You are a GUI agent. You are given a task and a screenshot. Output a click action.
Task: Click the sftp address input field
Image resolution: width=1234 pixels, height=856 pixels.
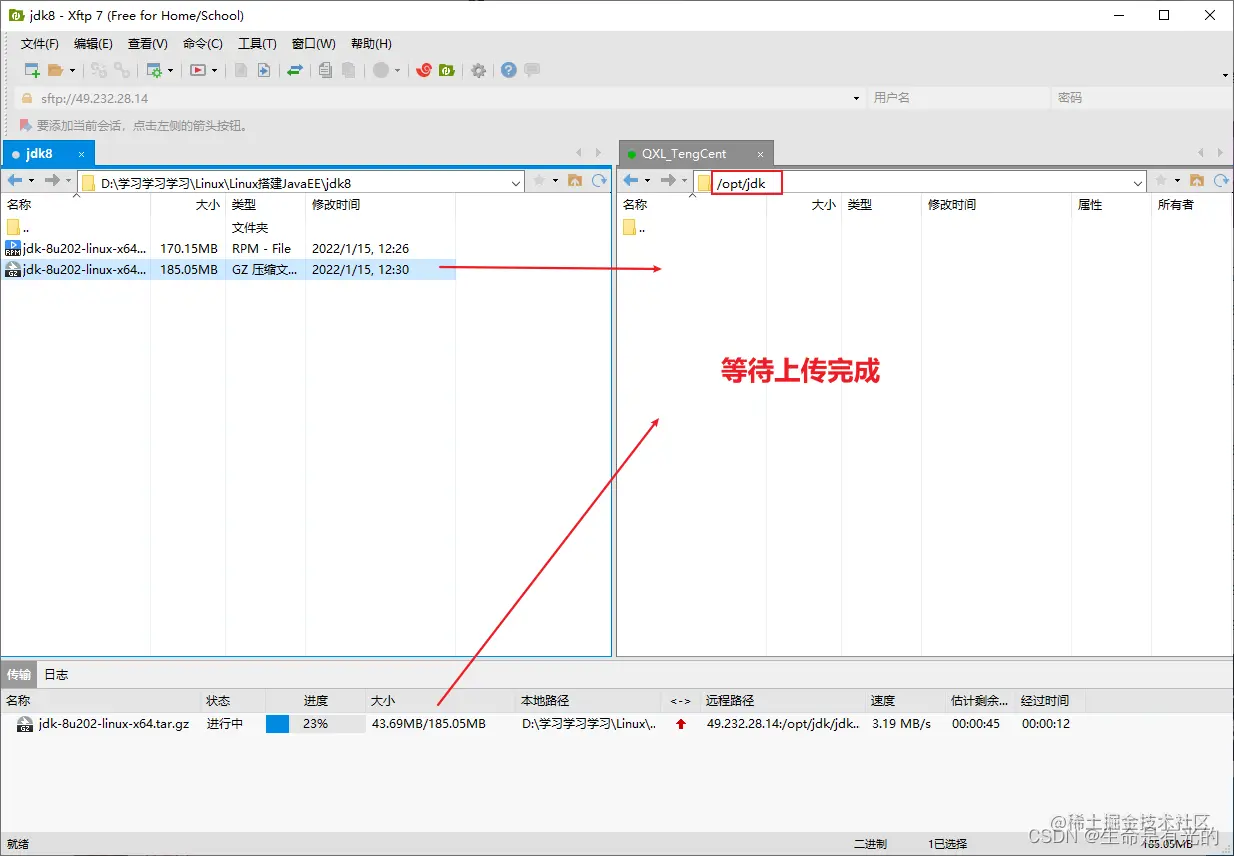coord(440,98)
